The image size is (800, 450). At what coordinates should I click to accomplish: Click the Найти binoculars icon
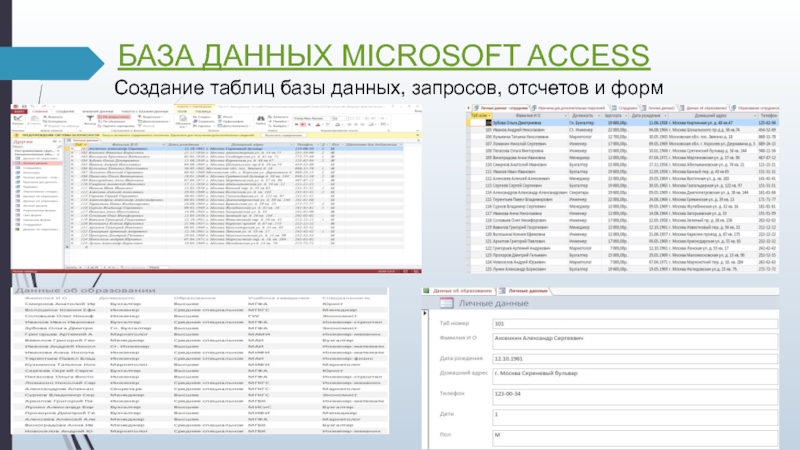[x=261, y=118]
